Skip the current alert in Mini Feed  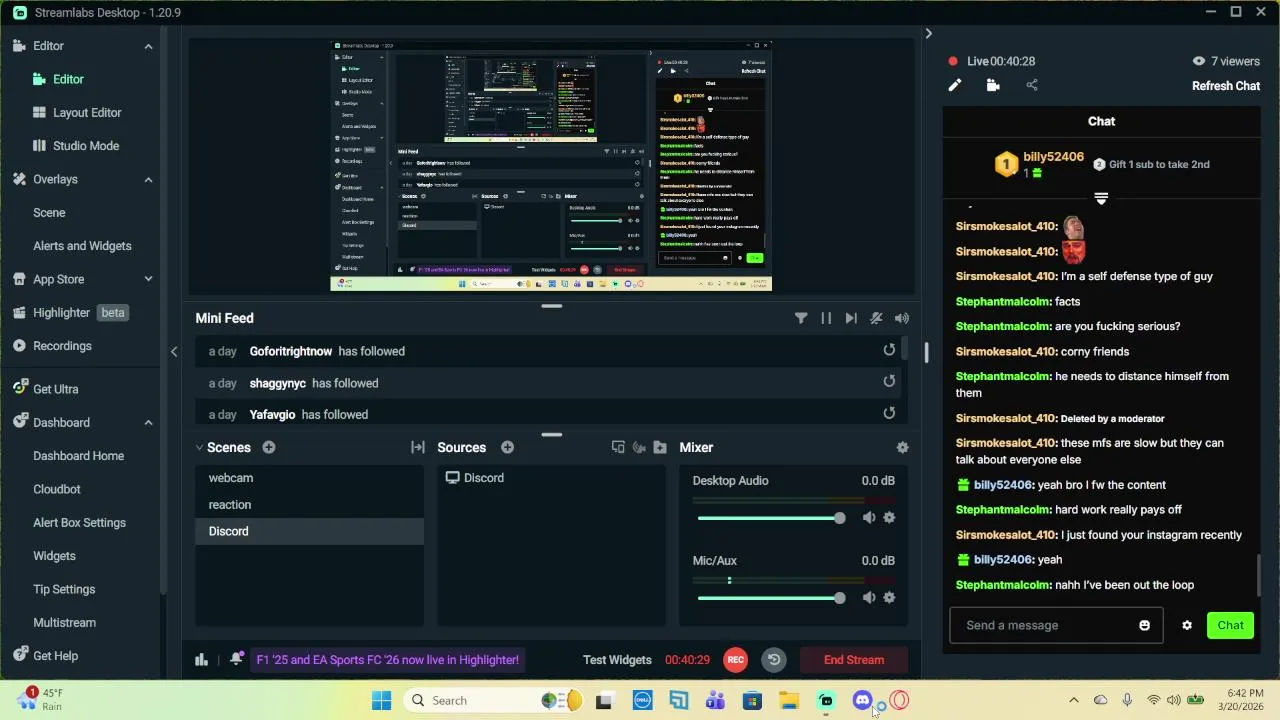(851, 318)
